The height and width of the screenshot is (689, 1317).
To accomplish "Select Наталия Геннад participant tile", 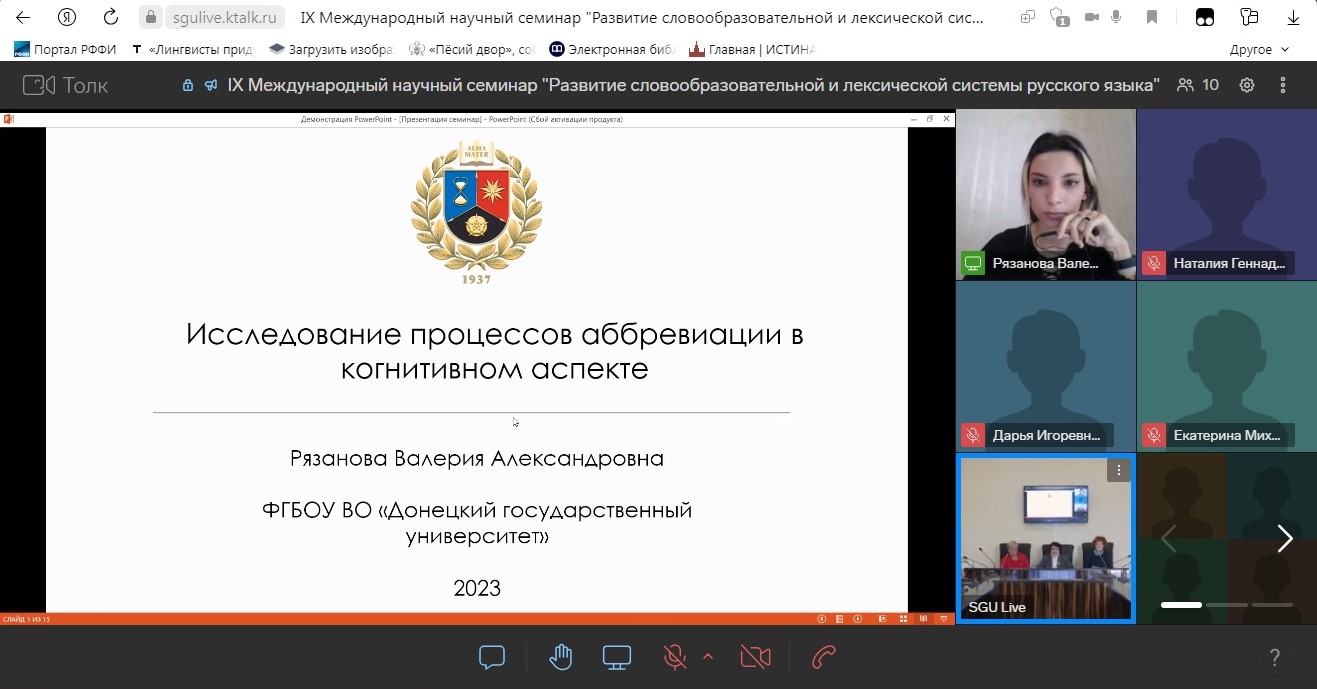I will (1227, 193).
